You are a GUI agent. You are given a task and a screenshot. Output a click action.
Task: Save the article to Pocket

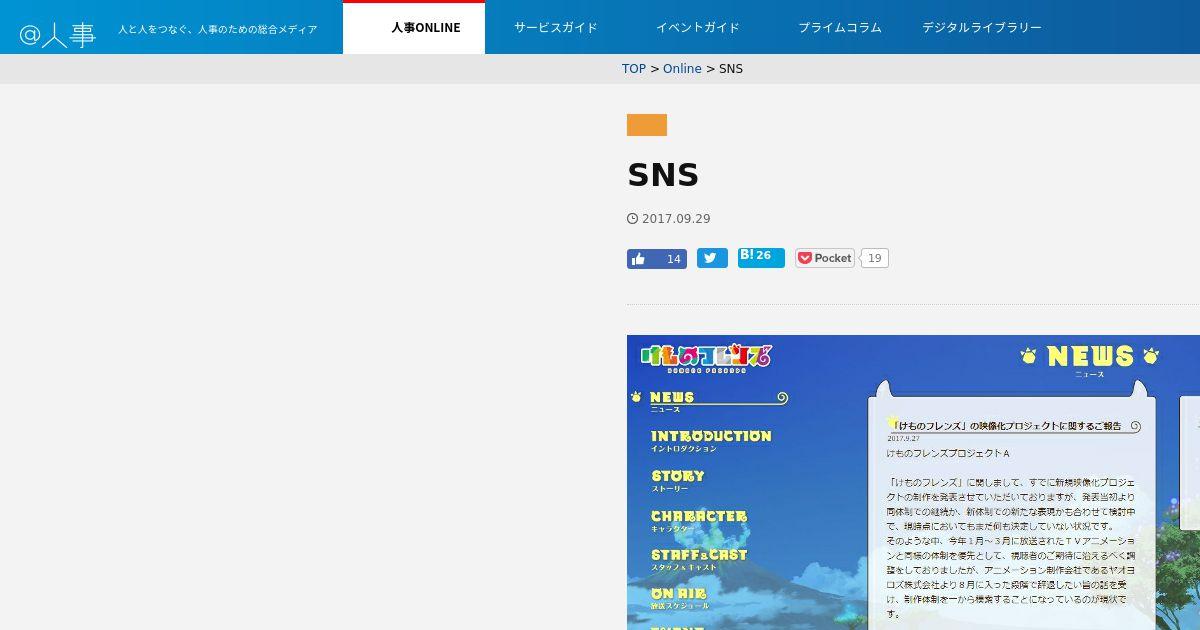point(825,258)
